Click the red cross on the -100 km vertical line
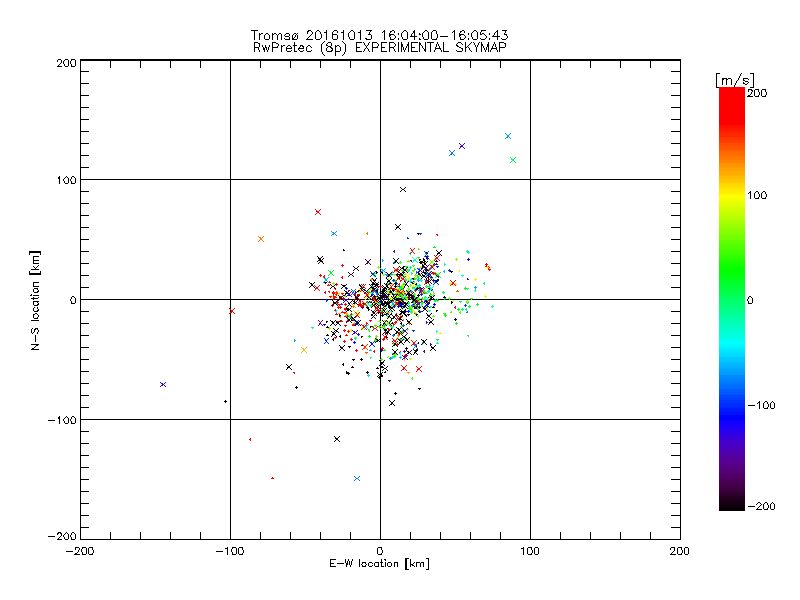800x600 pixels. point(232,311)
